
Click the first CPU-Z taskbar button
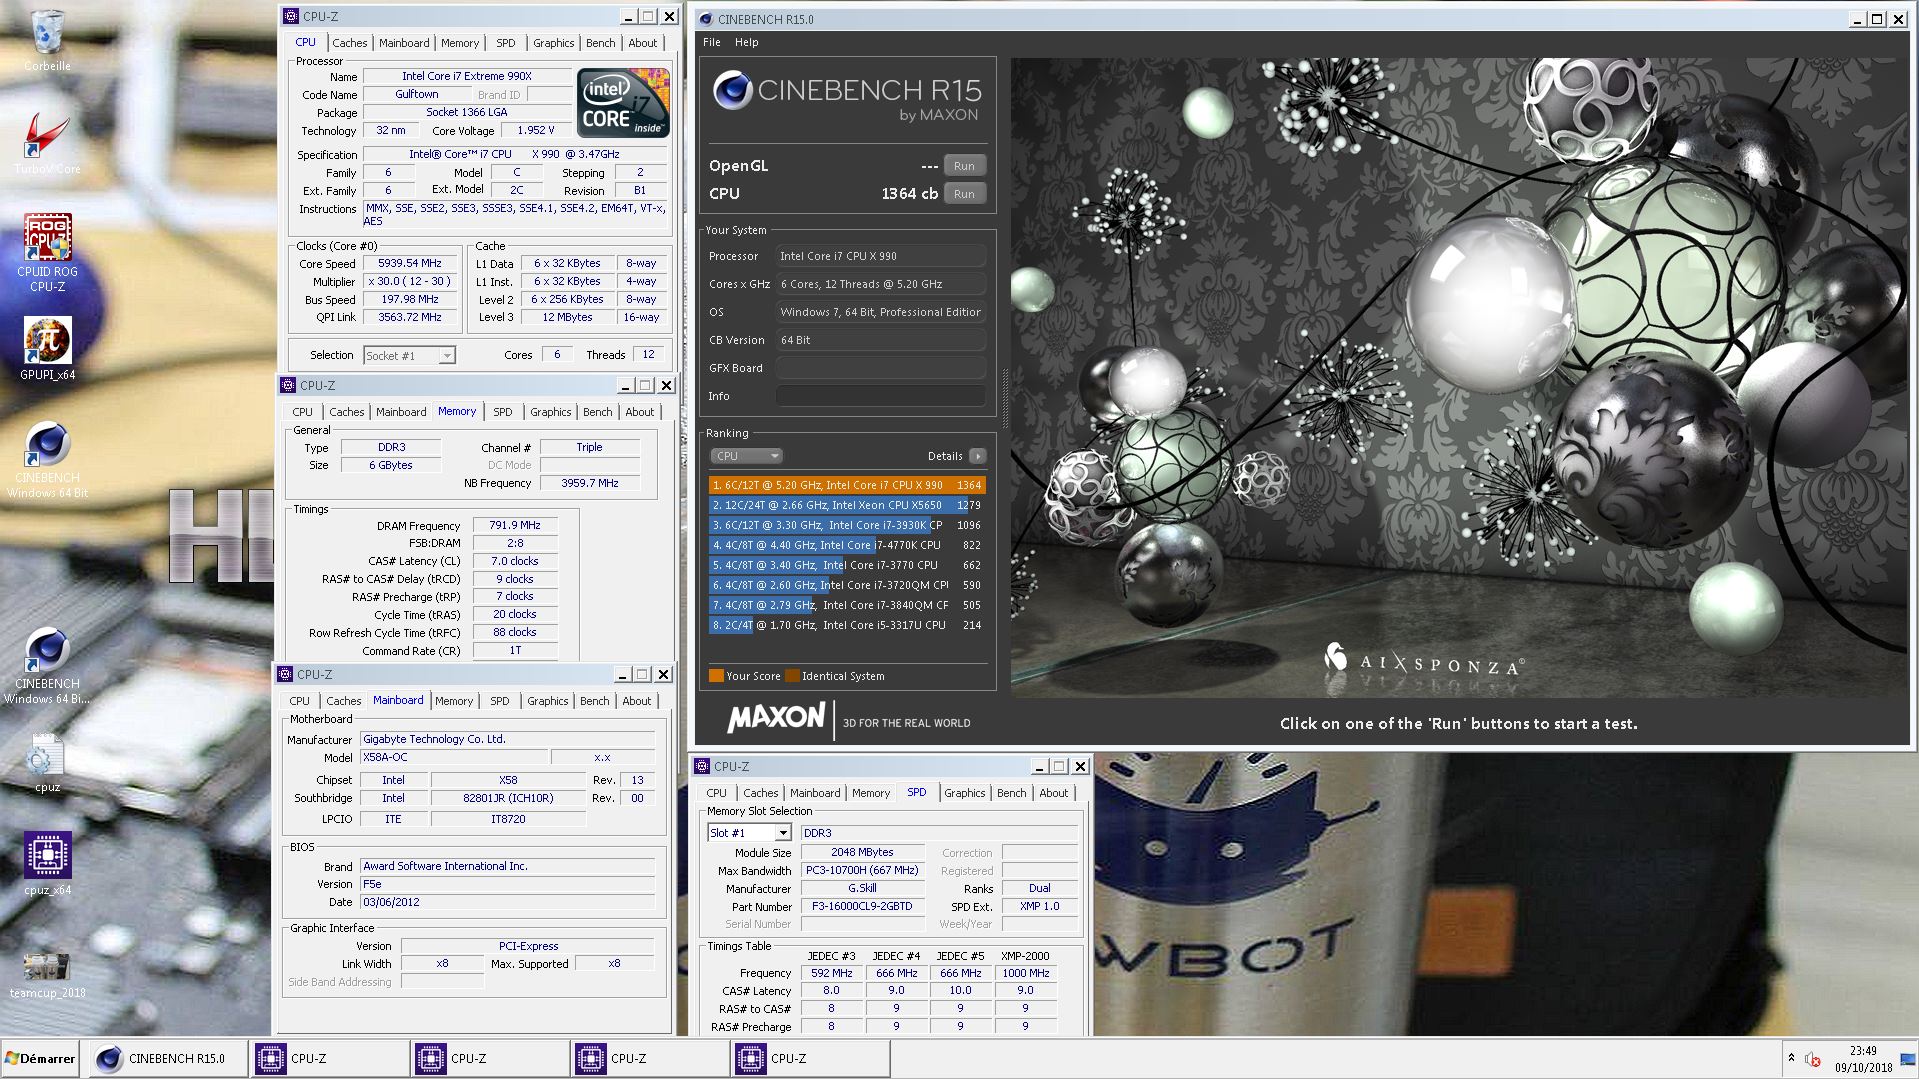coord(329,1059)
